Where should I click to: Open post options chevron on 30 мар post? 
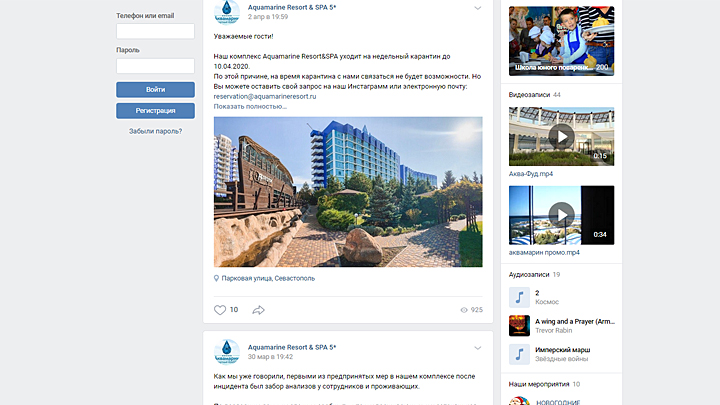pos(478,348)
